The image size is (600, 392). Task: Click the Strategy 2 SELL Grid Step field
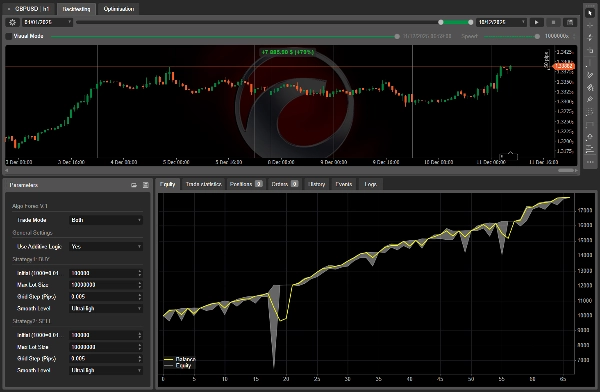pos(106,358)
